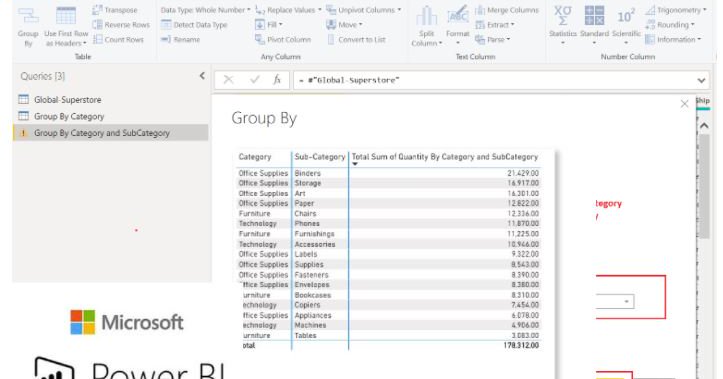Image resolution: width=723 pixels, height=379 pixels.
Task: Select the Copiers sub-category cell
Action: pyautogui.click(x=308, y=305)
